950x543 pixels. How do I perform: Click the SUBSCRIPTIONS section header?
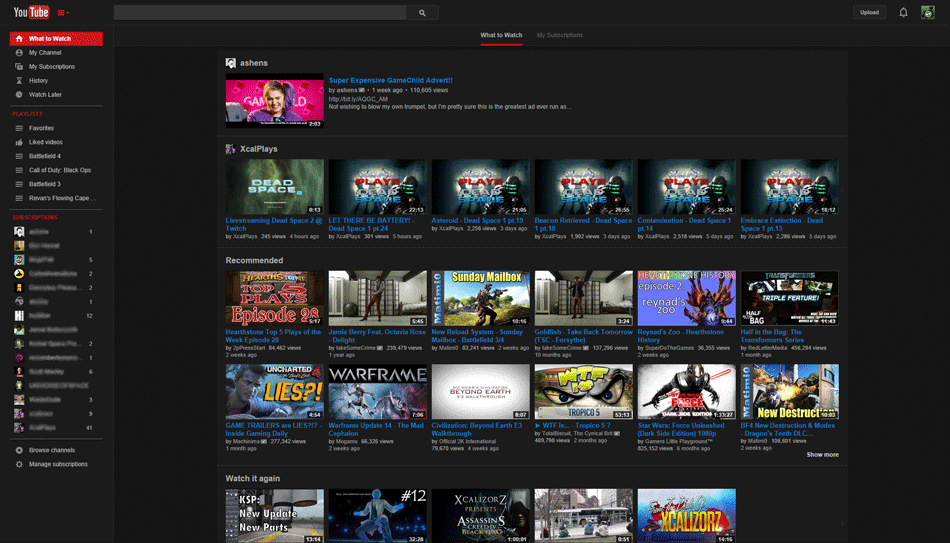point(35,217)
